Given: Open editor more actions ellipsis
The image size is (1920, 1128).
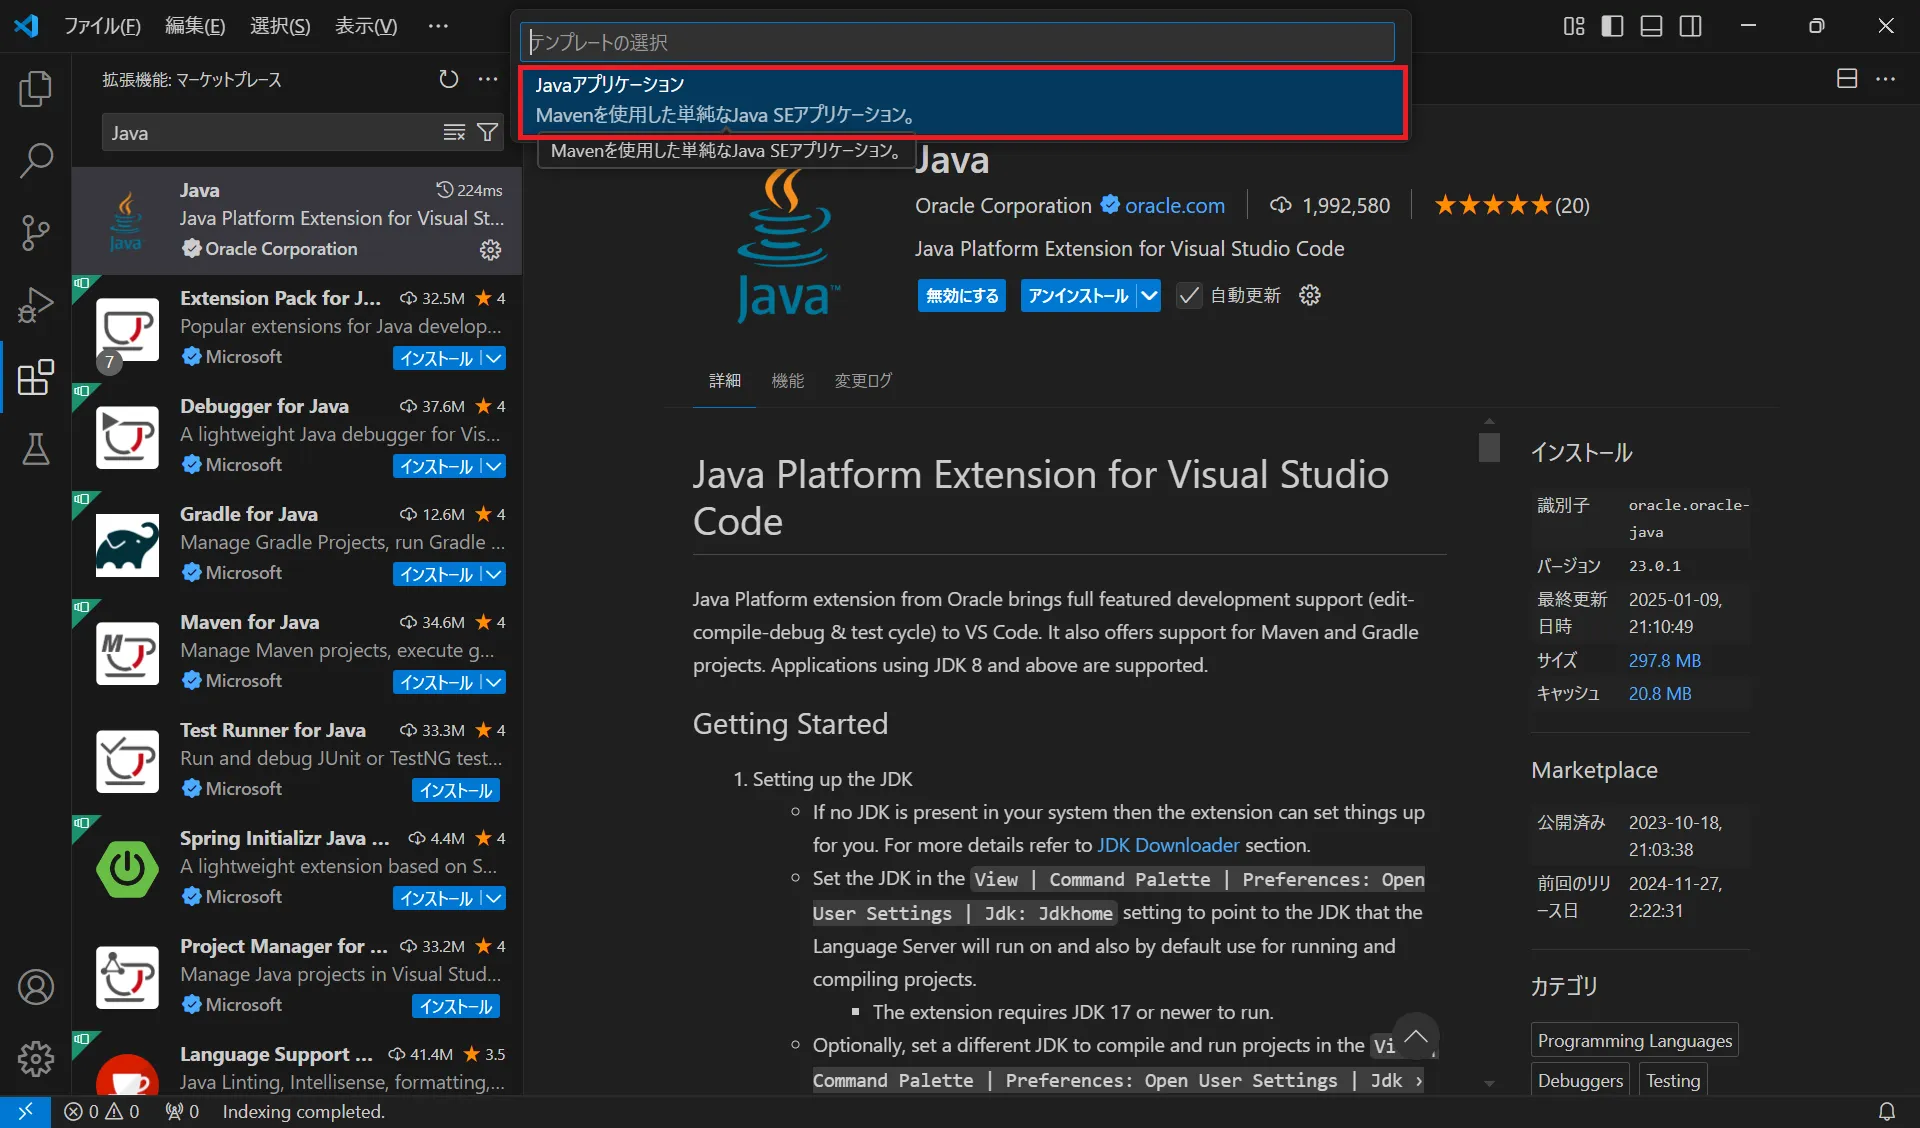Looking at the screenshot, I should (1886, 79).
